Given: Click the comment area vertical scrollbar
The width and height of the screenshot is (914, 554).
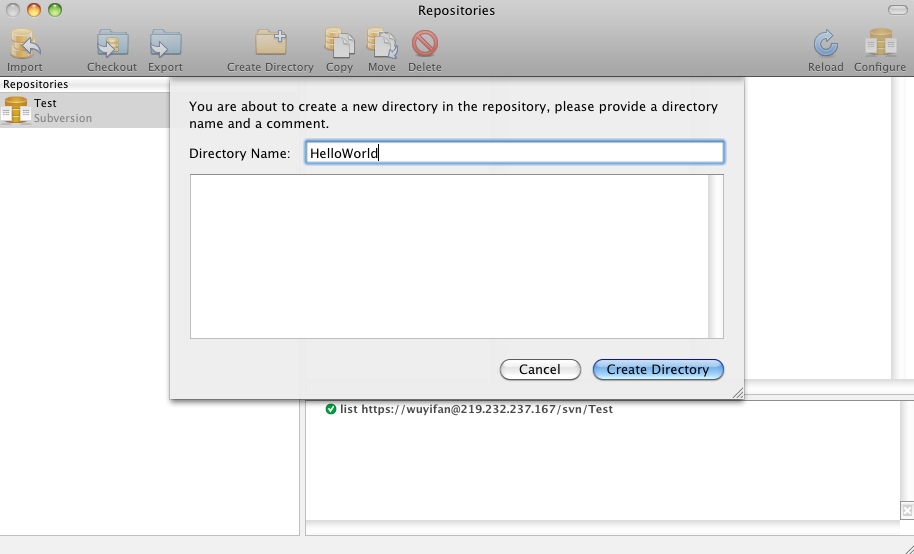Looking at the screenshot, I should coord(716,256).
